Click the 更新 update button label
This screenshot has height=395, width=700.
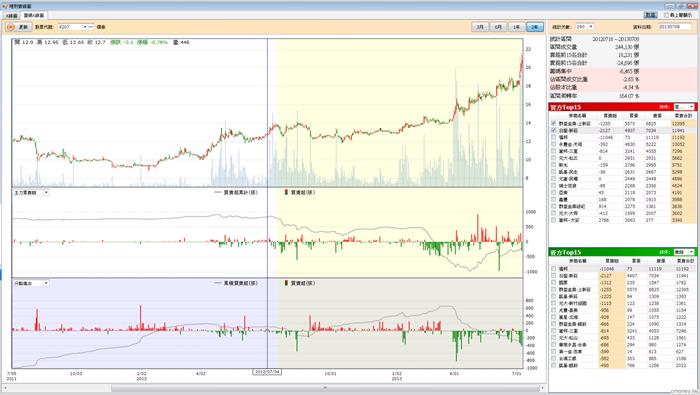click(x=23, y=27)
